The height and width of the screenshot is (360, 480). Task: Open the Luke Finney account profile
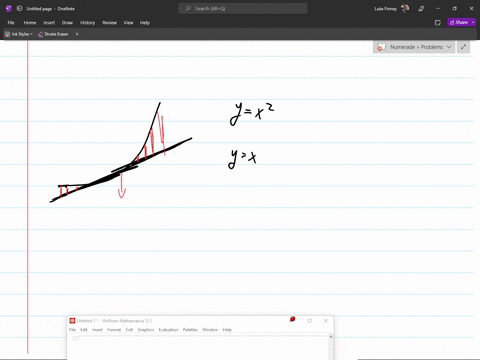[x=391, y=9]
